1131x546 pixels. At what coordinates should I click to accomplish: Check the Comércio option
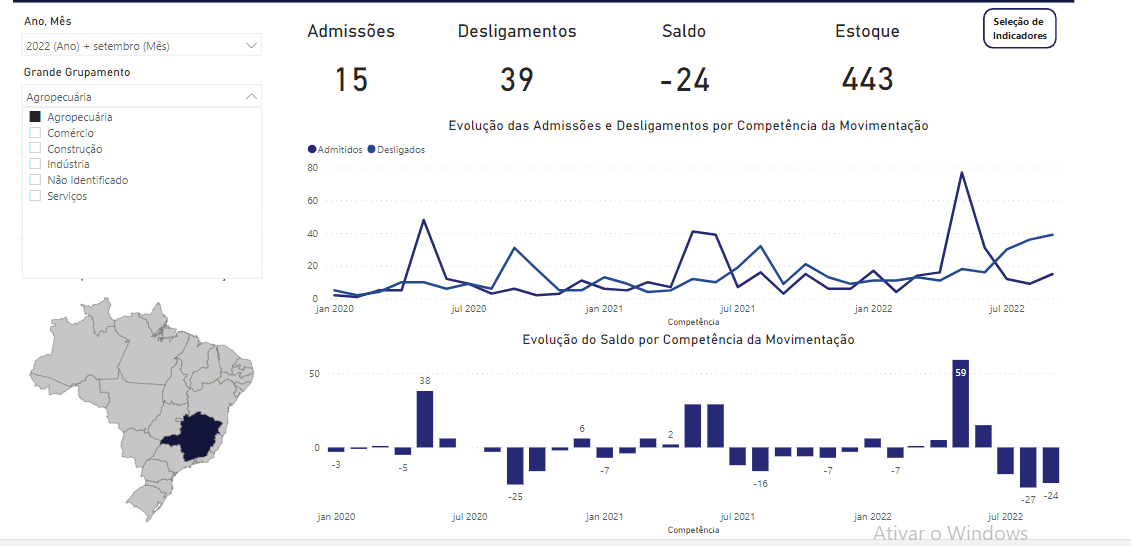(x=35, y=133)
